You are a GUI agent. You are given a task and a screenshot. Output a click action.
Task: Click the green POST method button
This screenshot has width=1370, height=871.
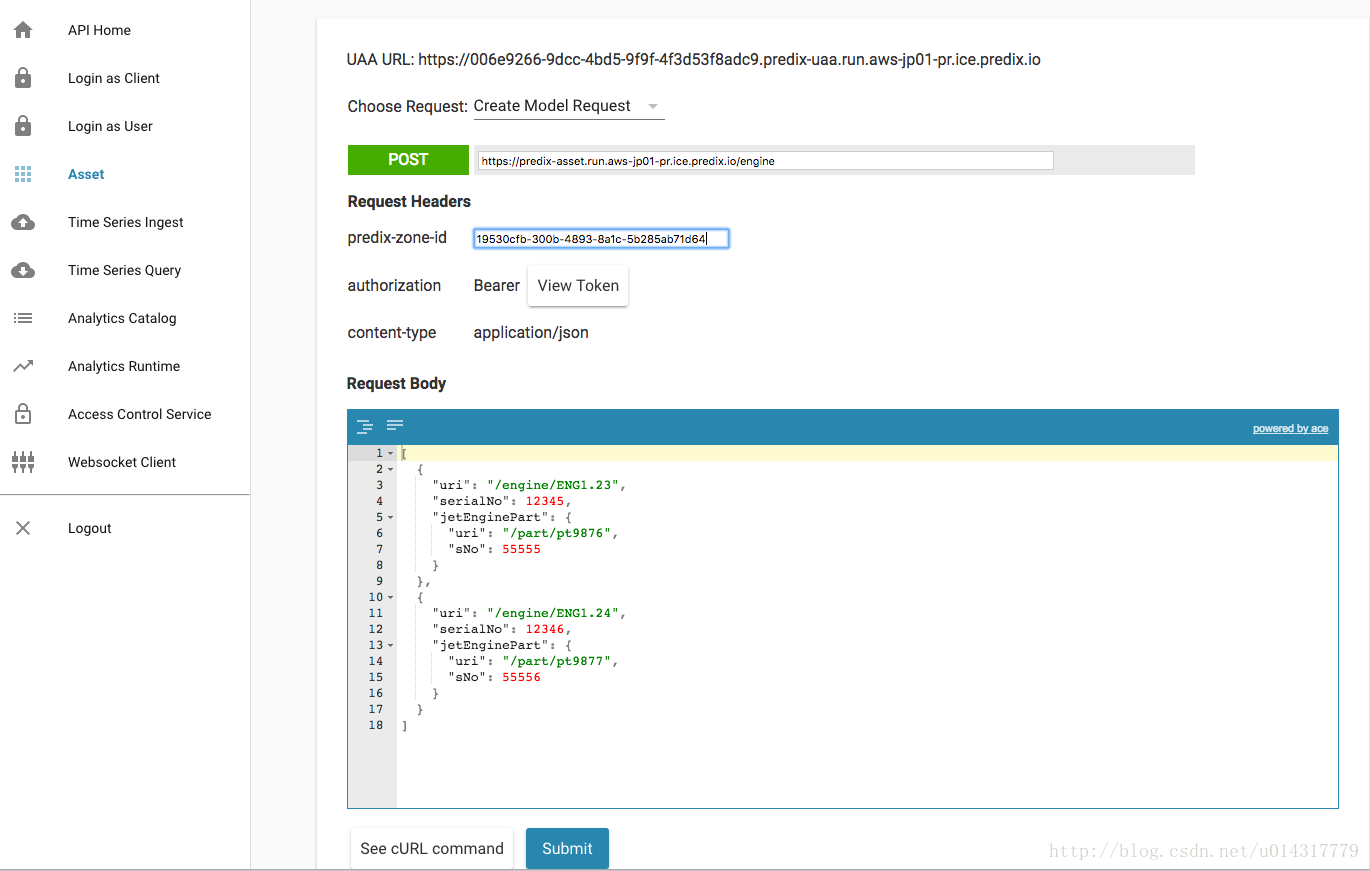click(408, 160)
